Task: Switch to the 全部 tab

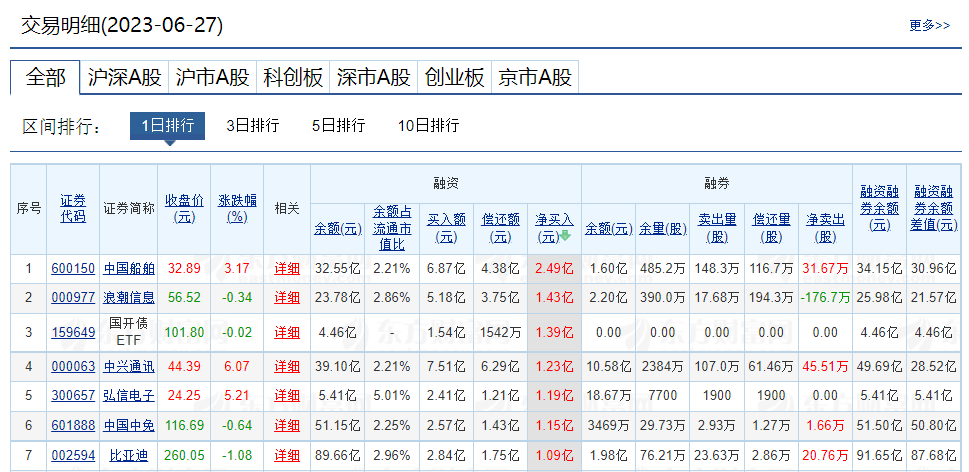Action: click(45, 77)
